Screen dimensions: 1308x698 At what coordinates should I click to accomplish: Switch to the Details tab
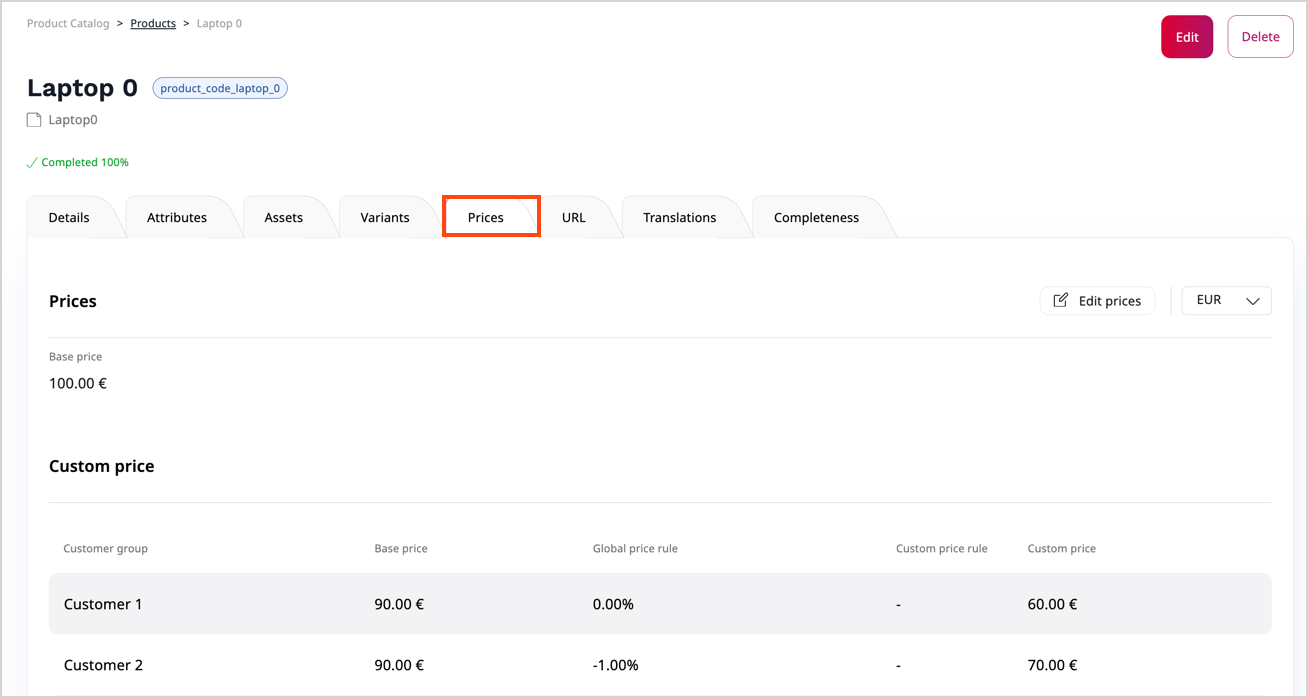[x=69, y=217]
